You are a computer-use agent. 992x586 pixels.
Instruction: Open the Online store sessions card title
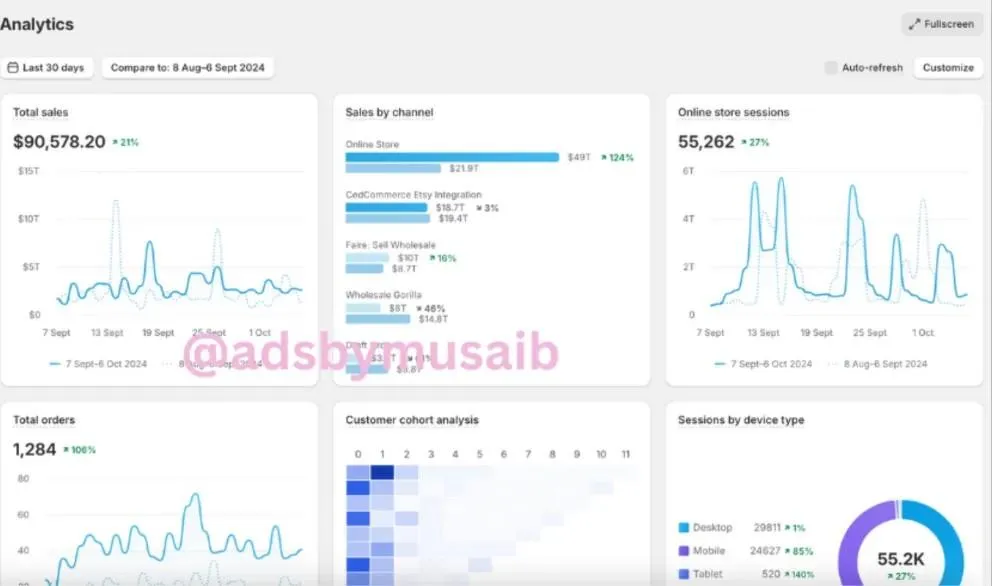(733, 112)
